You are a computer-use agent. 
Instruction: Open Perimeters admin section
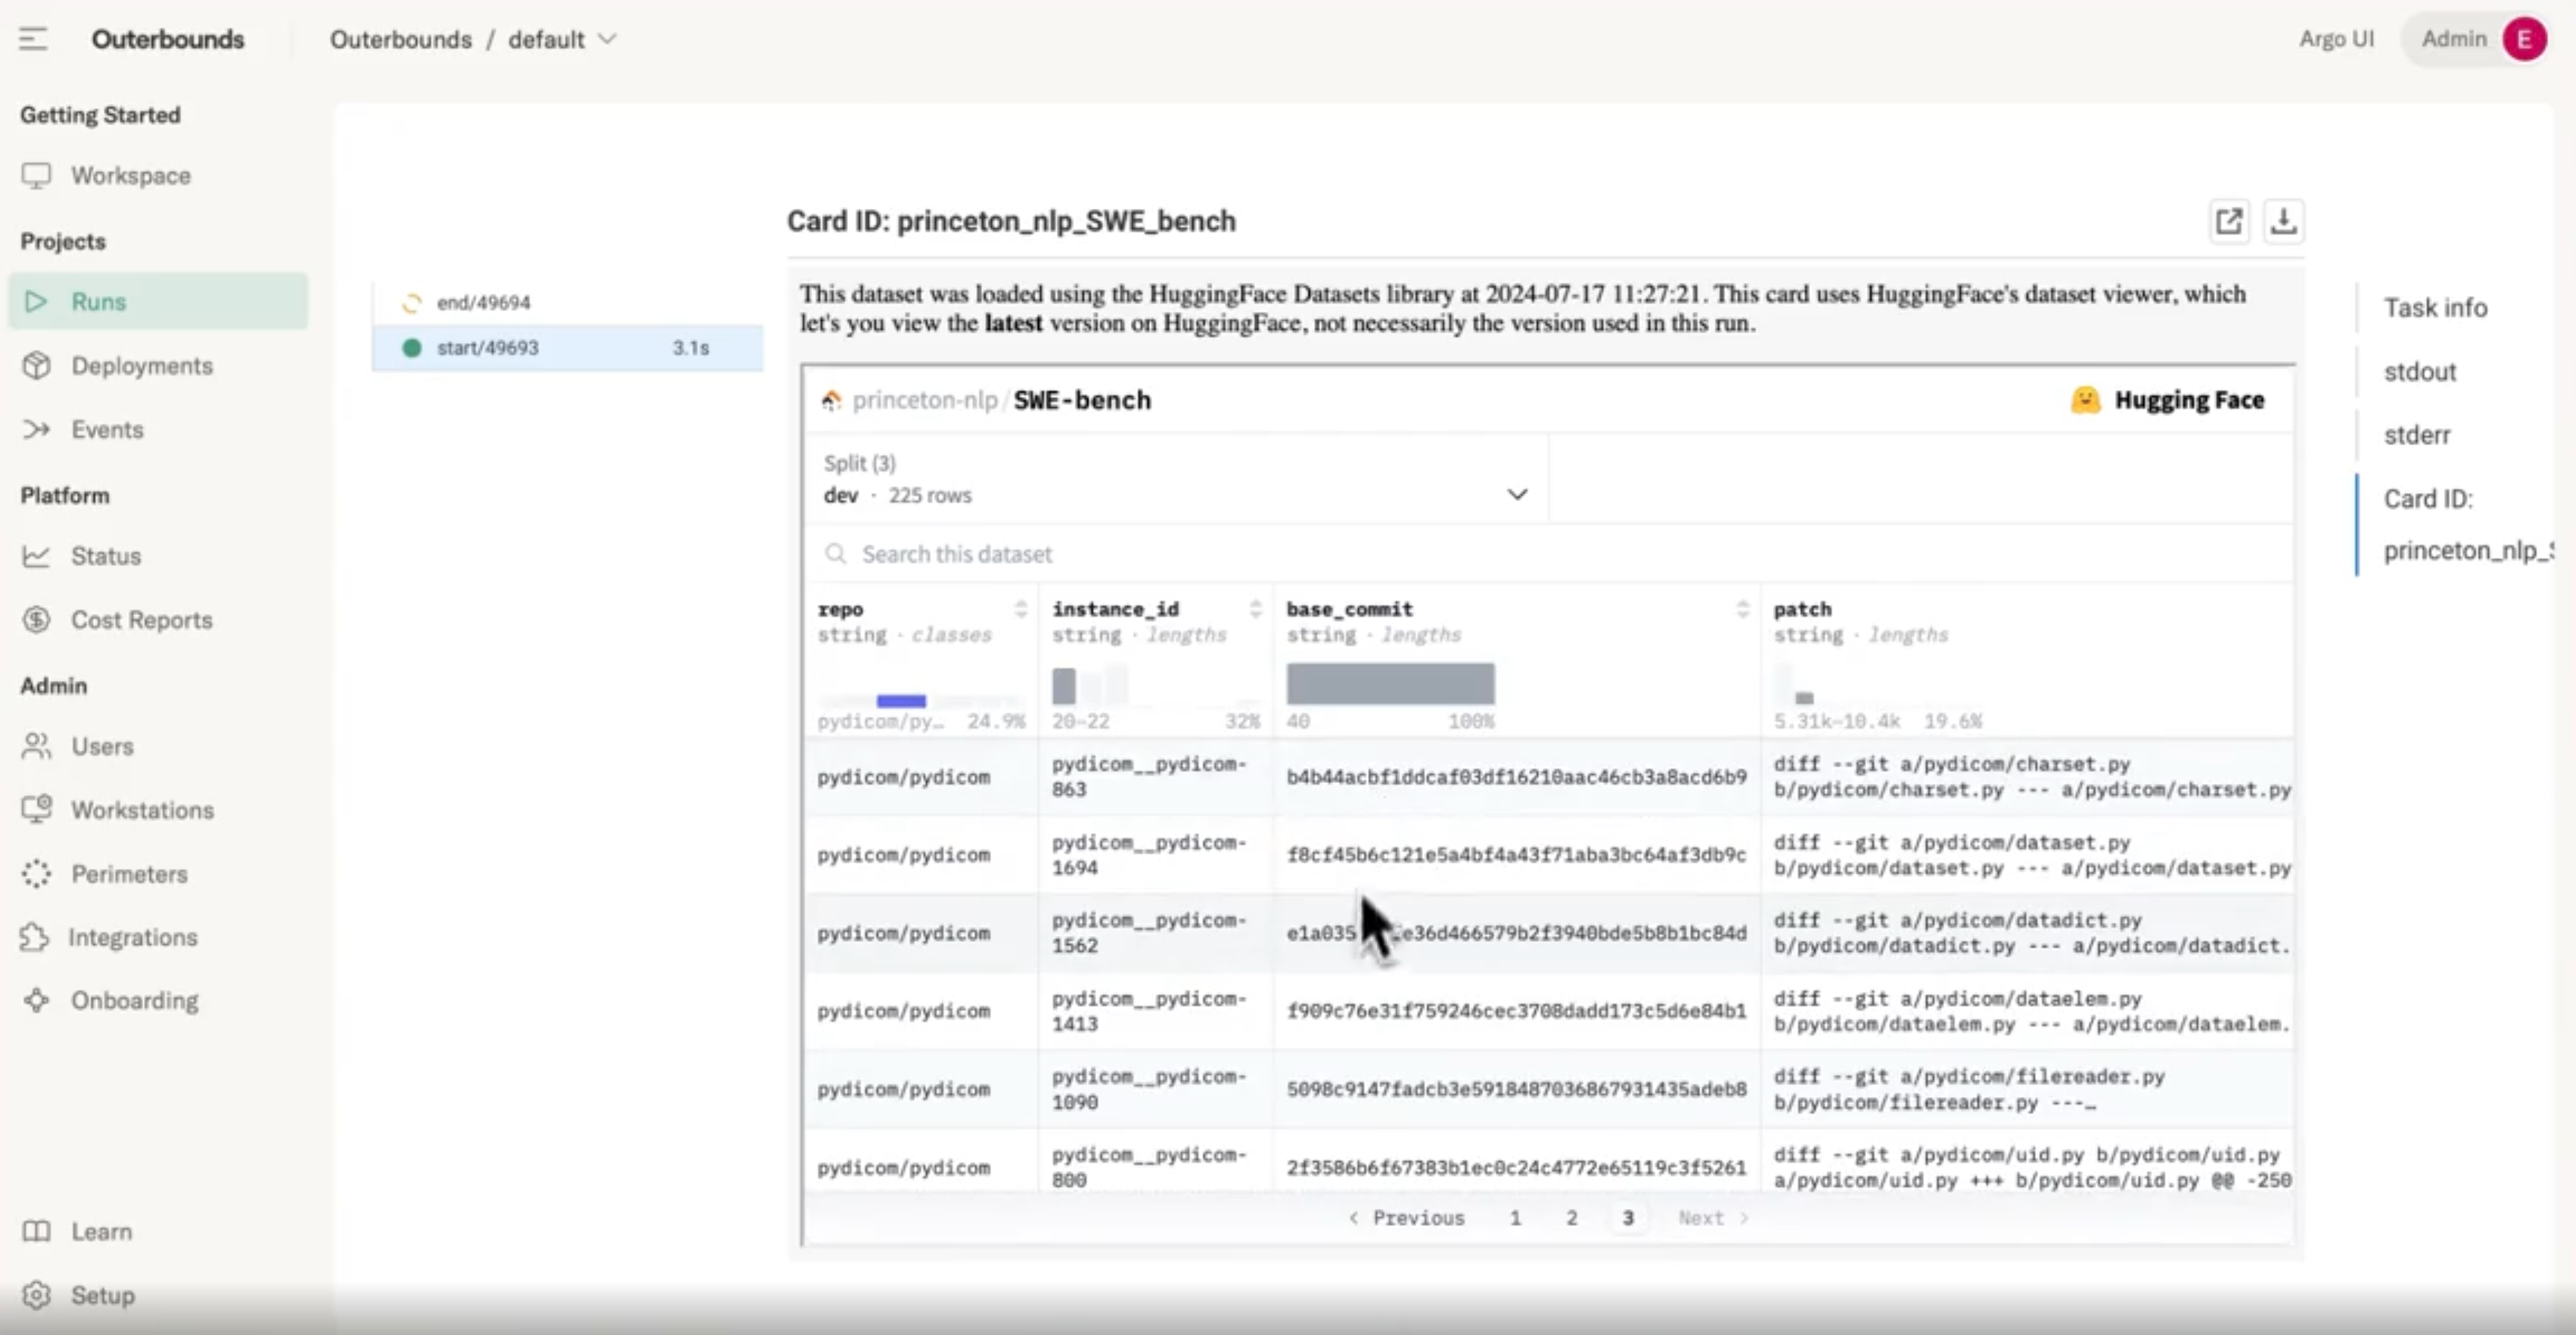tap(129, 874)
